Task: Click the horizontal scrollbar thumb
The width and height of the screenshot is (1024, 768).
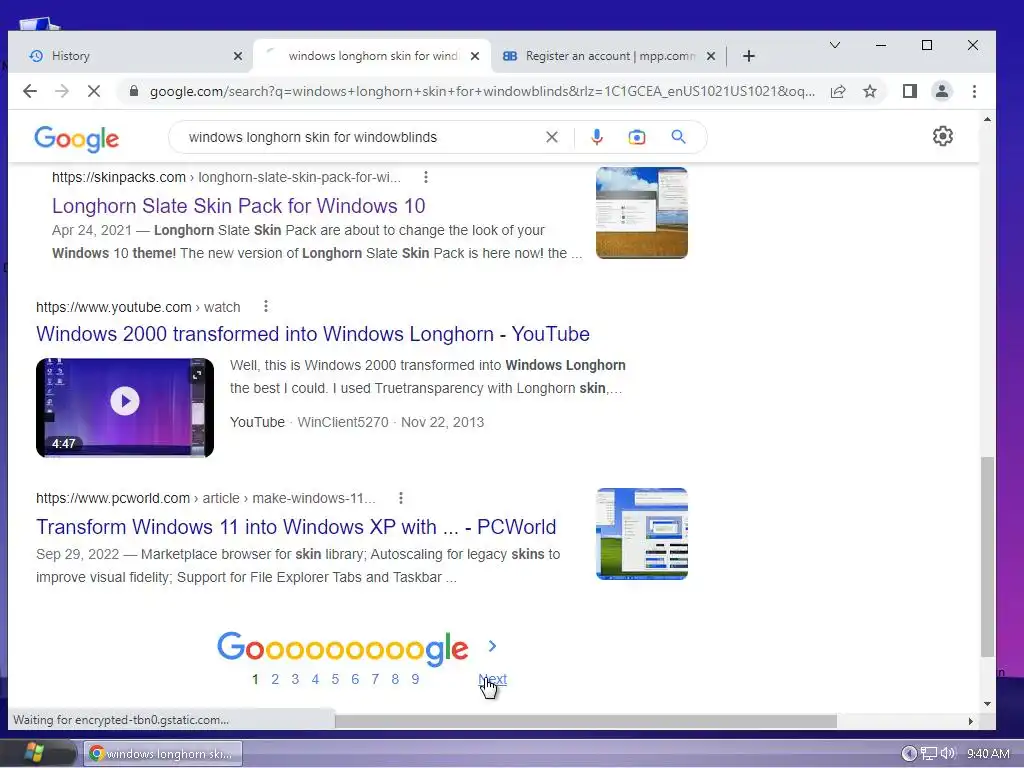Action: coord(586,721)
